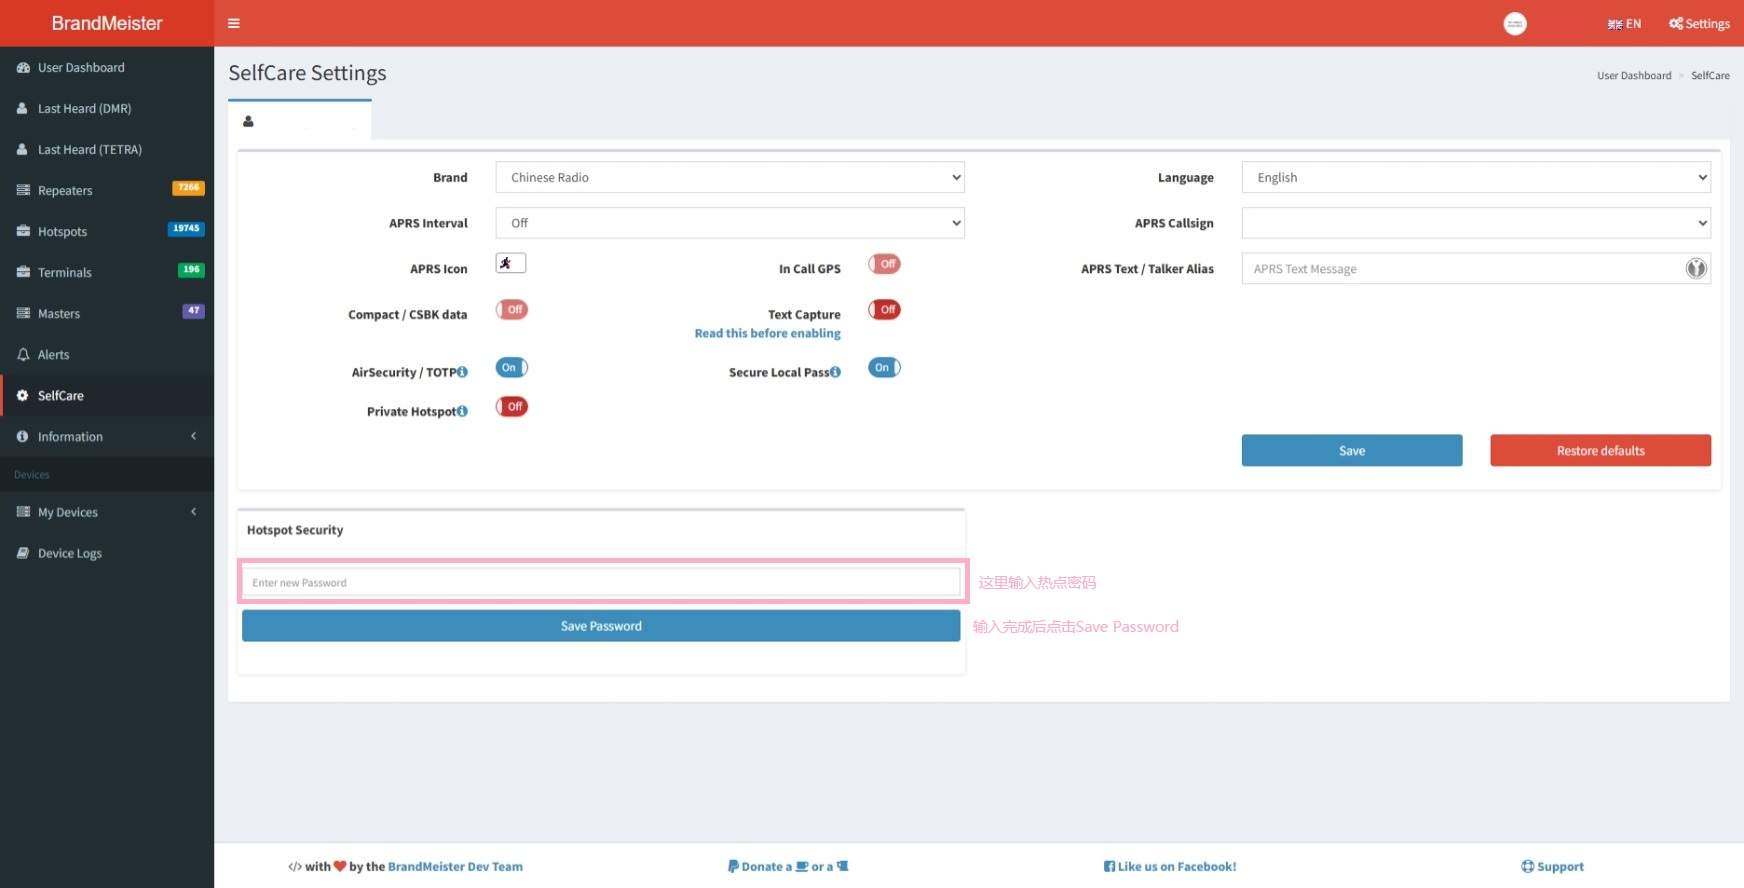Click the Save Password button

pyautogui.click(x=601, y=626)
